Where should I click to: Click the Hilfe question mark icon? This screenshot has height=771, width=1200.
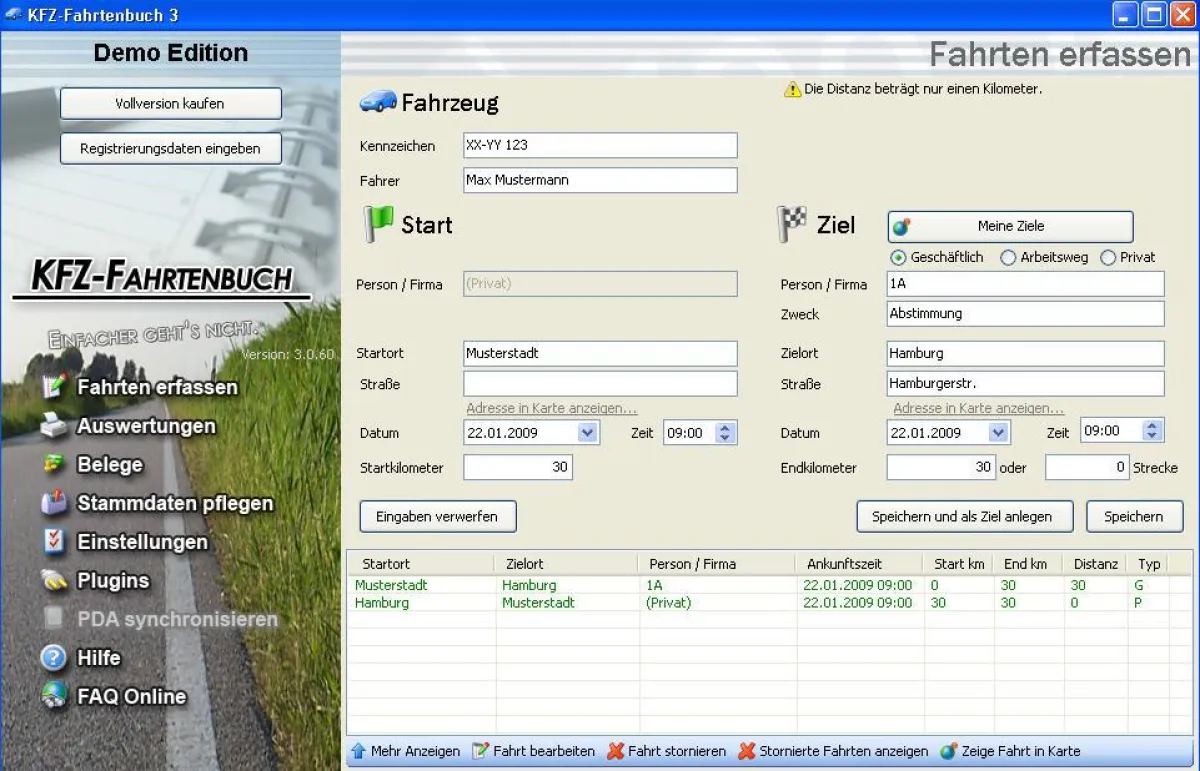click(54, 658)
